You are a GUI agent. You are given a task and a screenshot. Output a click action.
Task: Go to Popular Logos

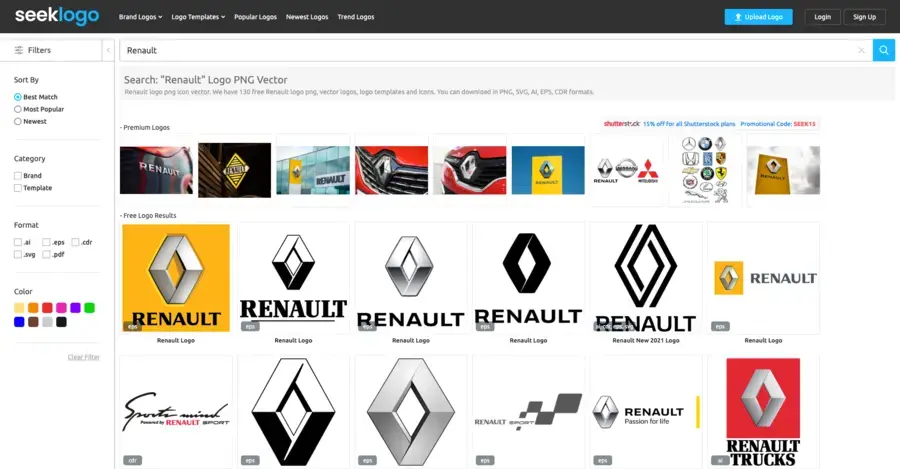(255, 17)
